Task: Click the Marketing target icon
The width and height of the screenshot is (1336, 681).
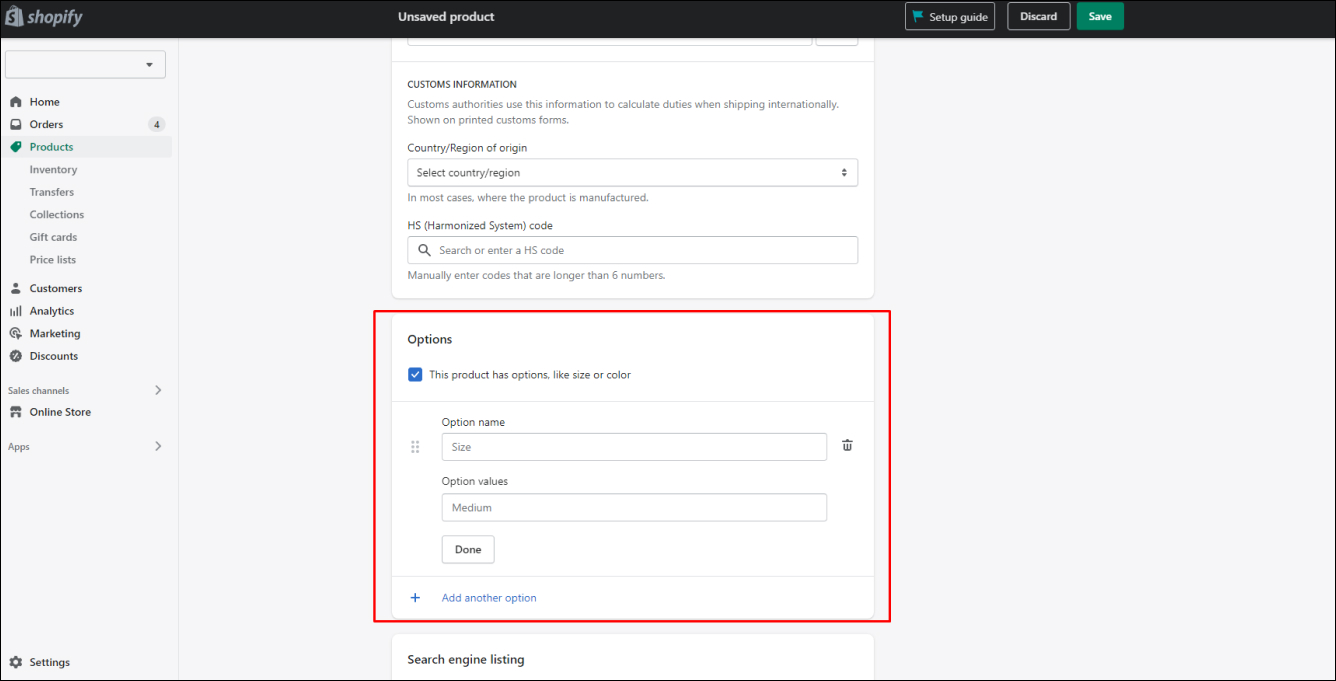Action: click(16, 334)
